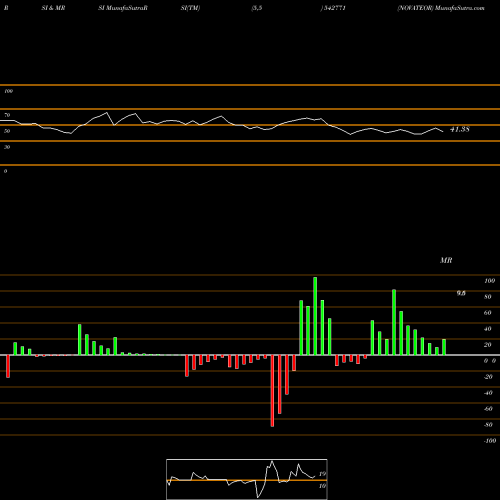Image resolution: width=500 pixels, height=500 pixels.
Task: Select the MR value label 9.6
Action: 461,293
